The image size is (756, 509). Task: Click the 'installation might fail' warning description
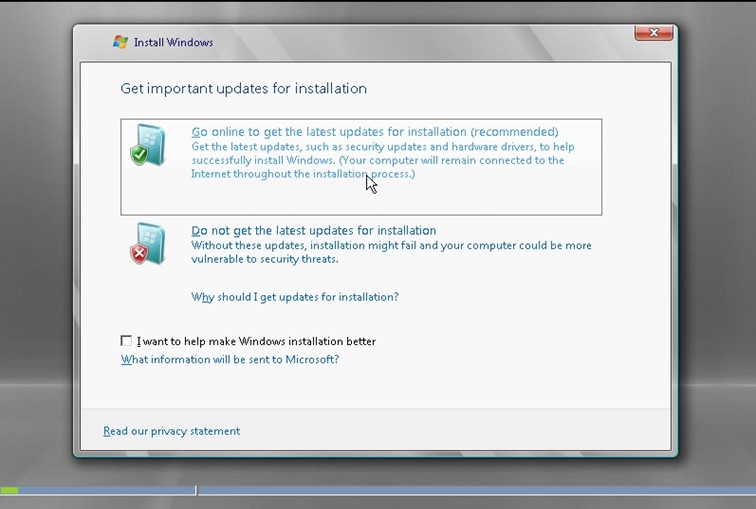coord(390,252)
